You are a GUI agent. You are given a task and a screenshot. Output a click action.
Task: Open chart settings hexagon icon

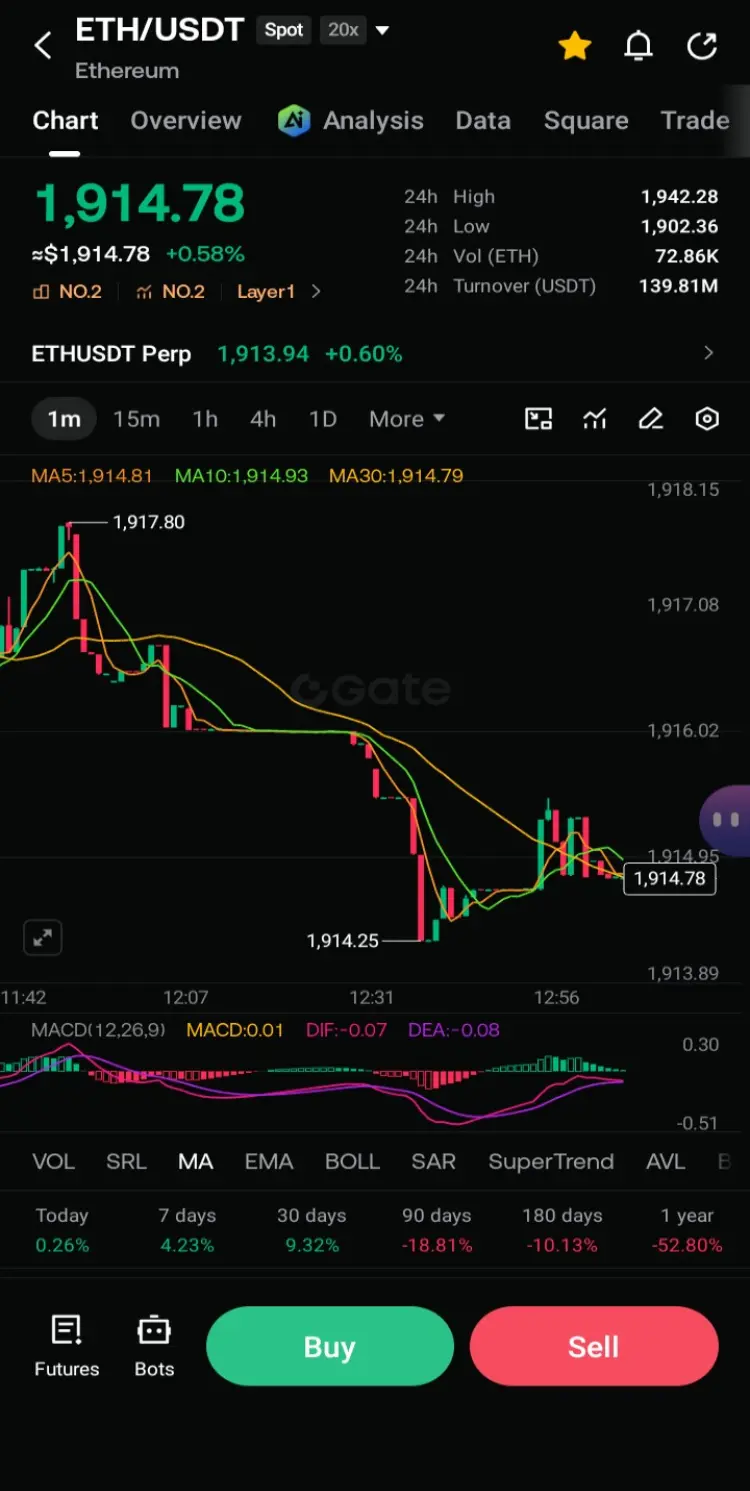707,419
